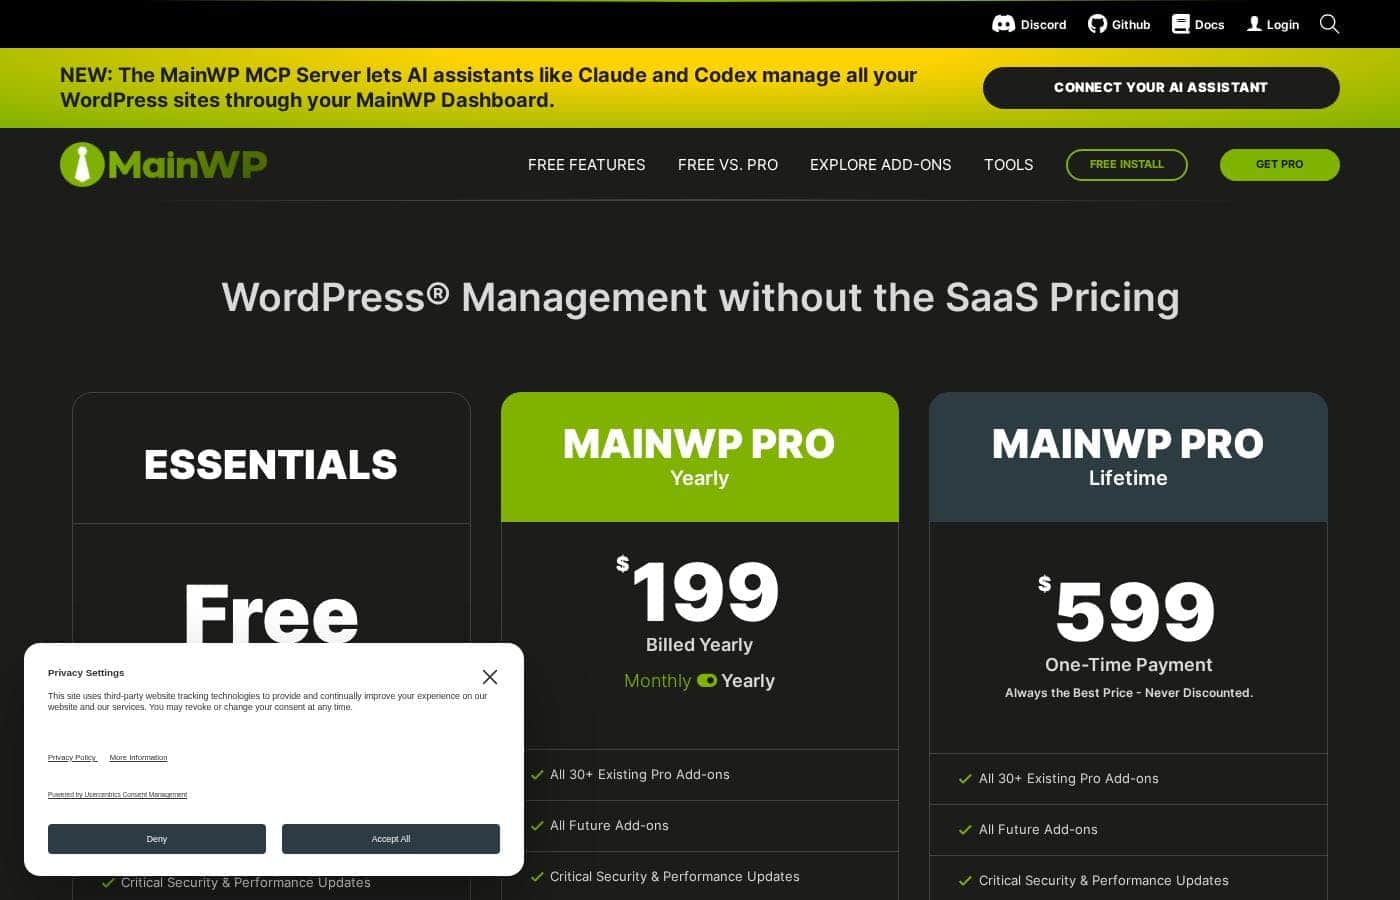This screenshot has height=900, width=1400.
Task: Click the main WordPress Management headline
Action: point(700,297)
